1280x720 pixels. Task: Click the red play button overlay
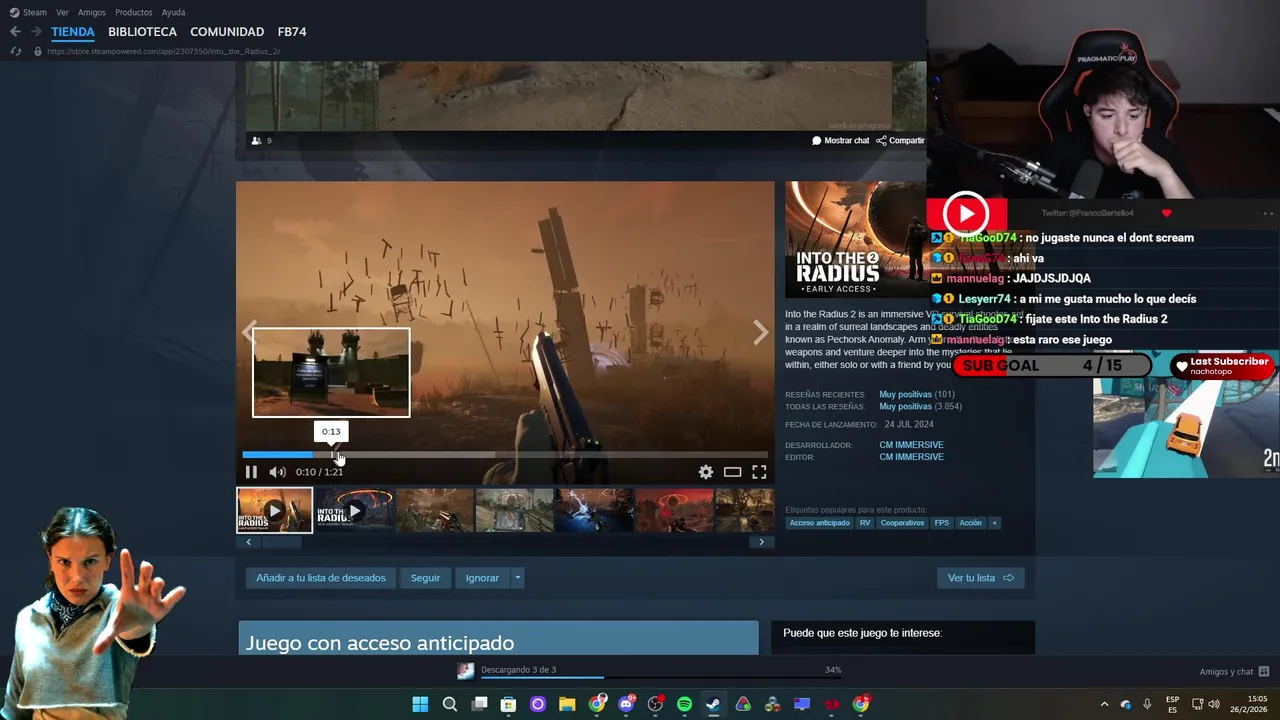point(966,214)
